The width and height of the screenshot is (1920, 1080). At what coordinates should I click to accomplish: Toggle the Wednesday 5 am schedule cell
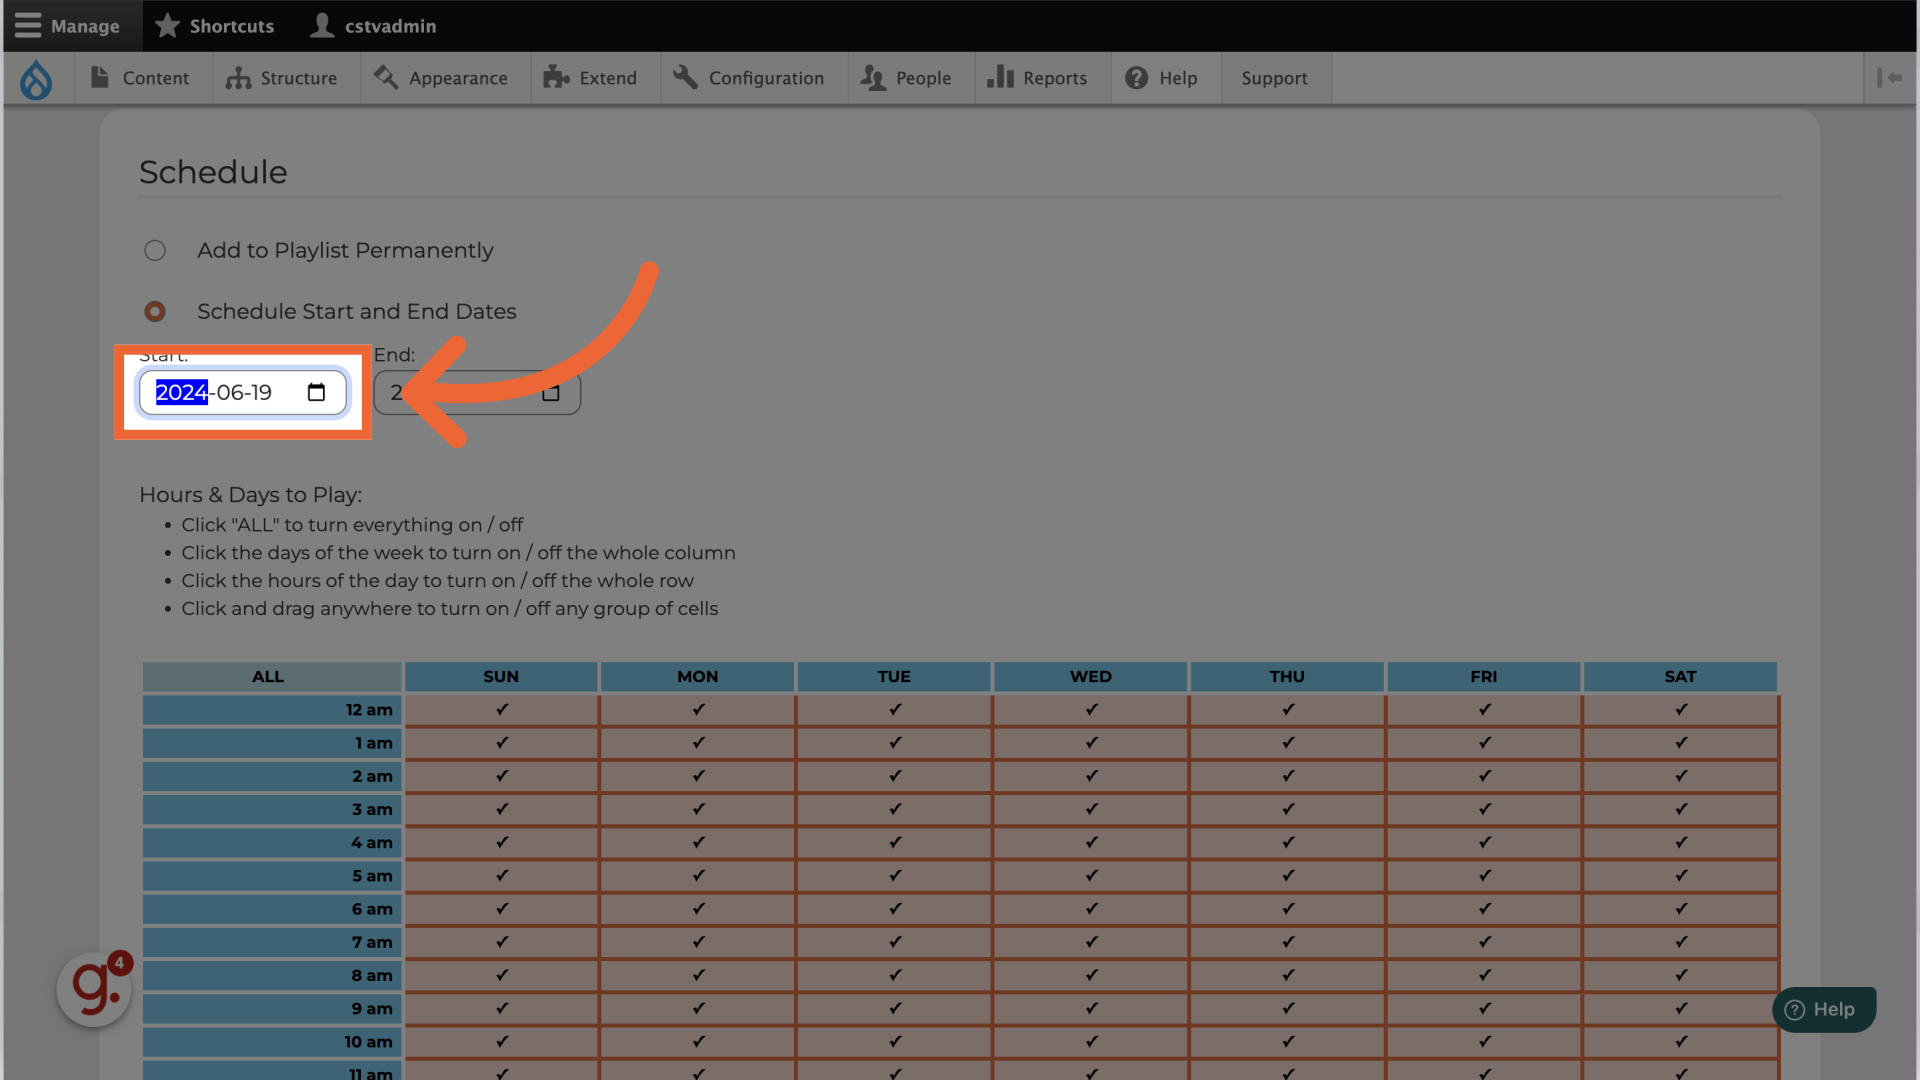pos(1090,876)
